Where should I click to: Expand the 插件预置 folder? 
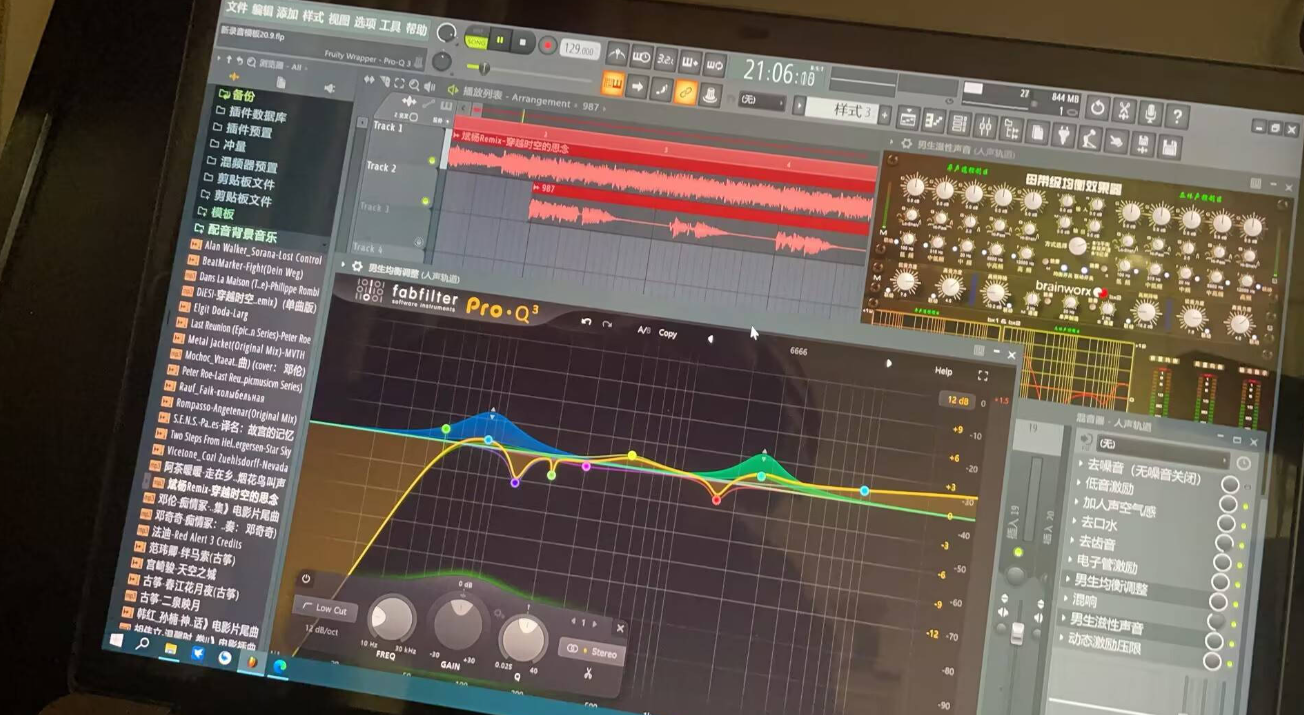pos(242,129)
